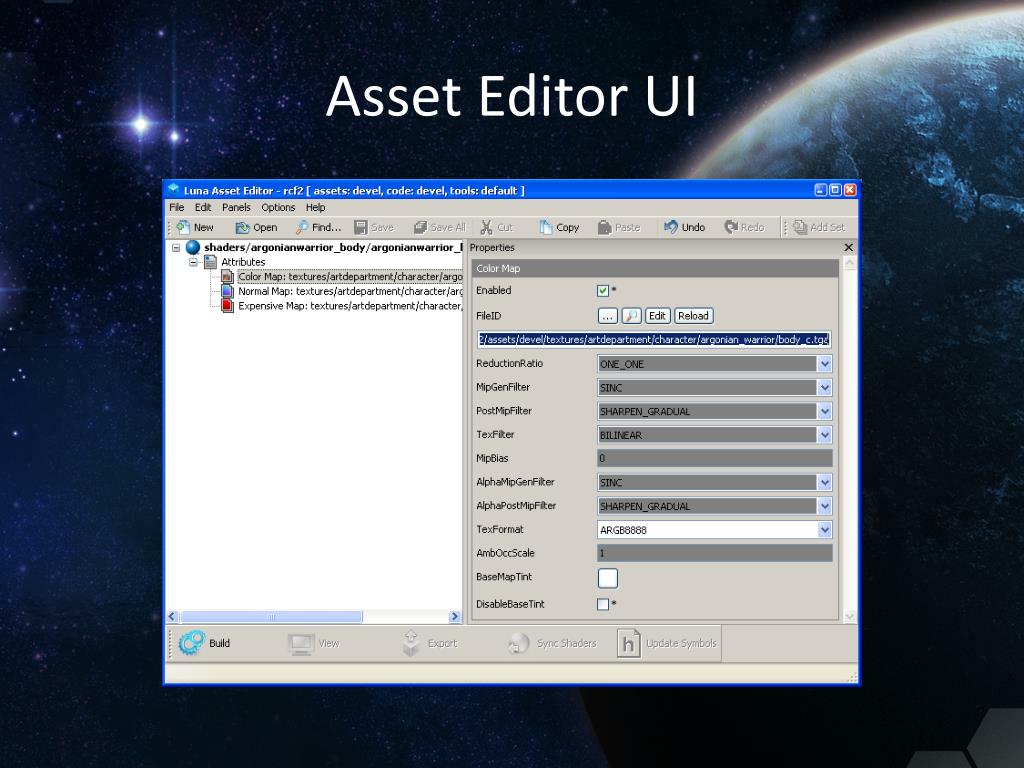The image size is (1024, 768).
Task: Pick a color from BaseMapTint swatch
Action: pos(608,578)
